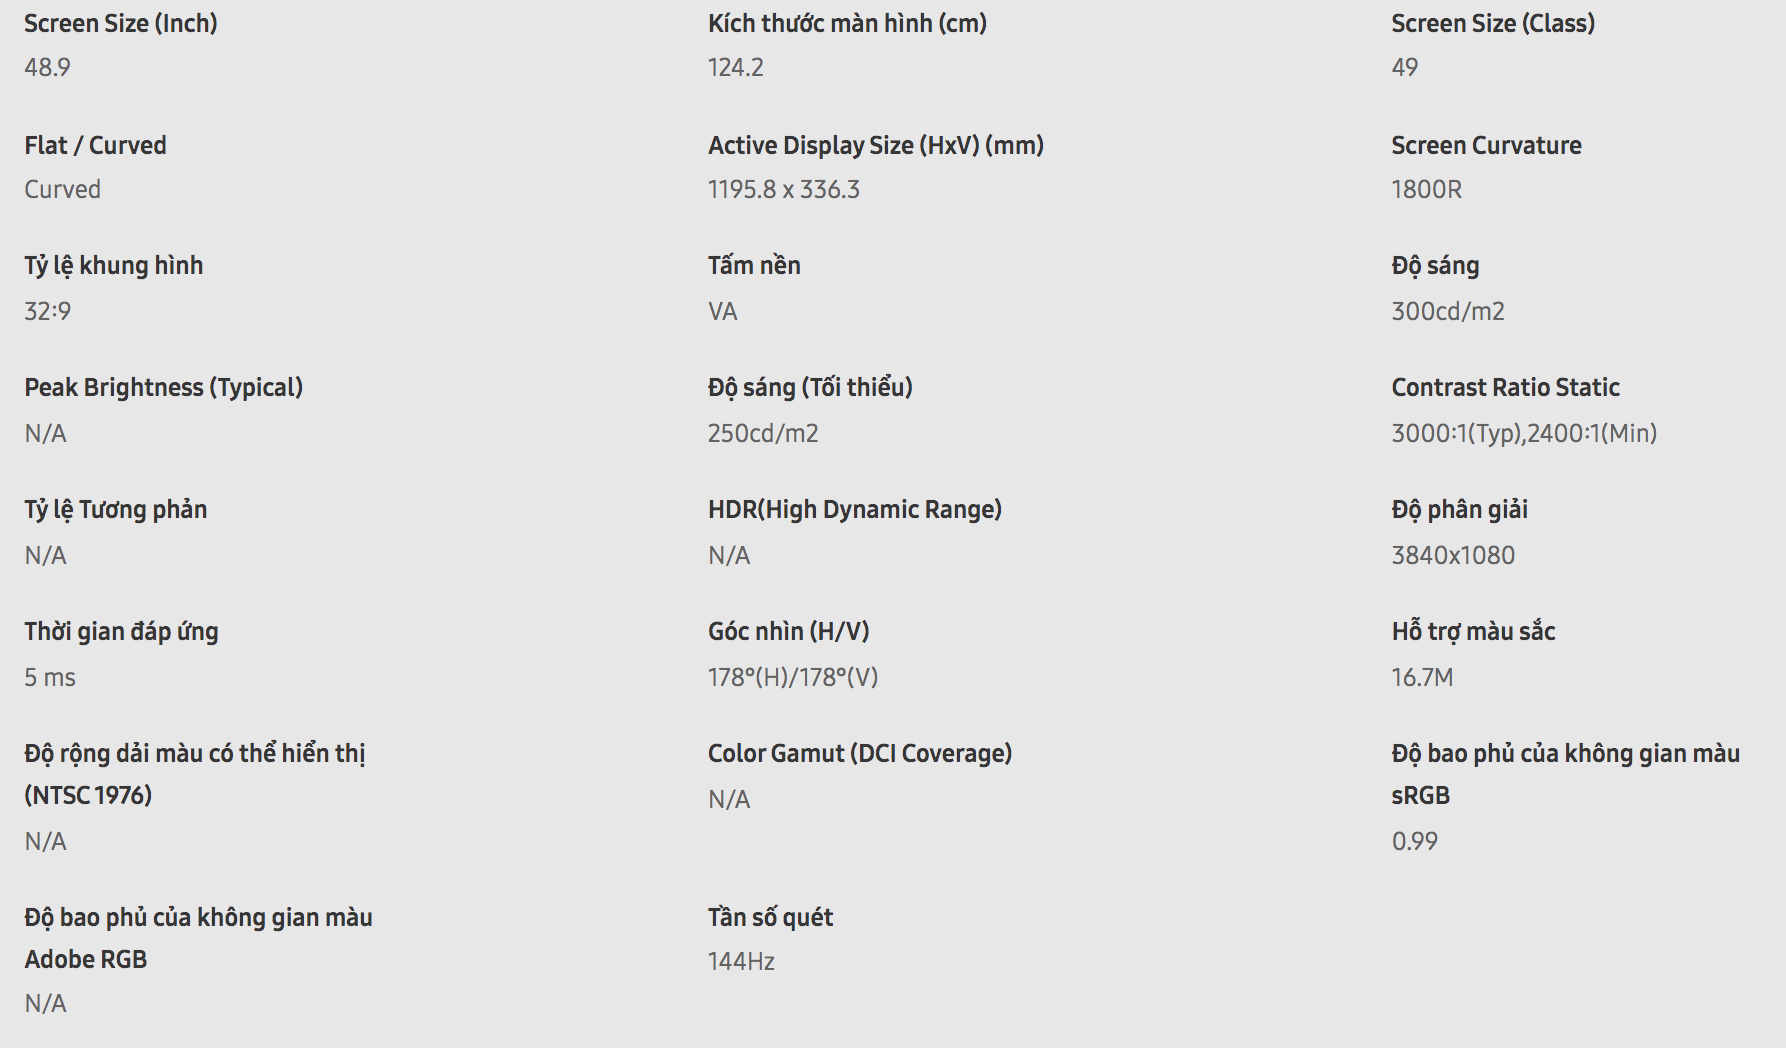Click the 32:9 aspect ratio value

[x=47, y=311]
